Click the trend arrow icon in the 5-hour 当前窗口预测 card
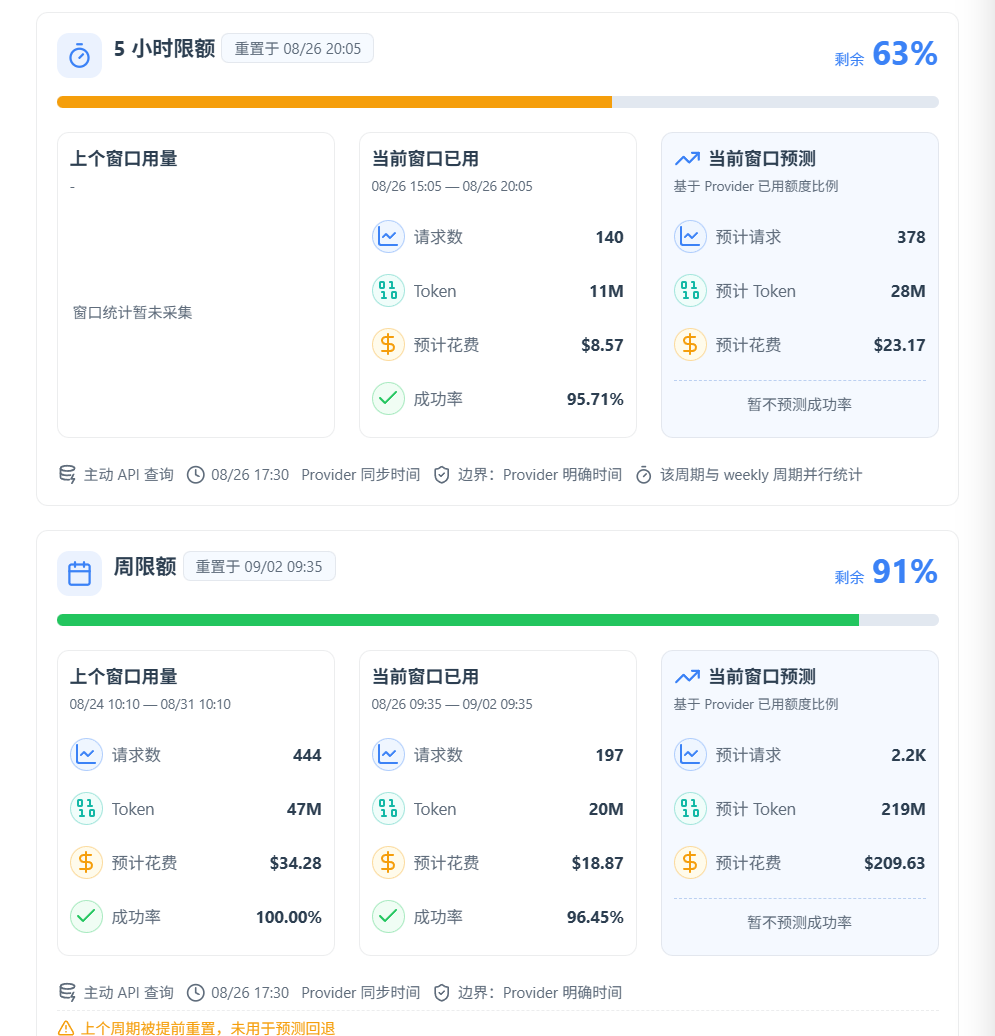The height and width of the screenshot is (1036, 995). tap(687, 159)
